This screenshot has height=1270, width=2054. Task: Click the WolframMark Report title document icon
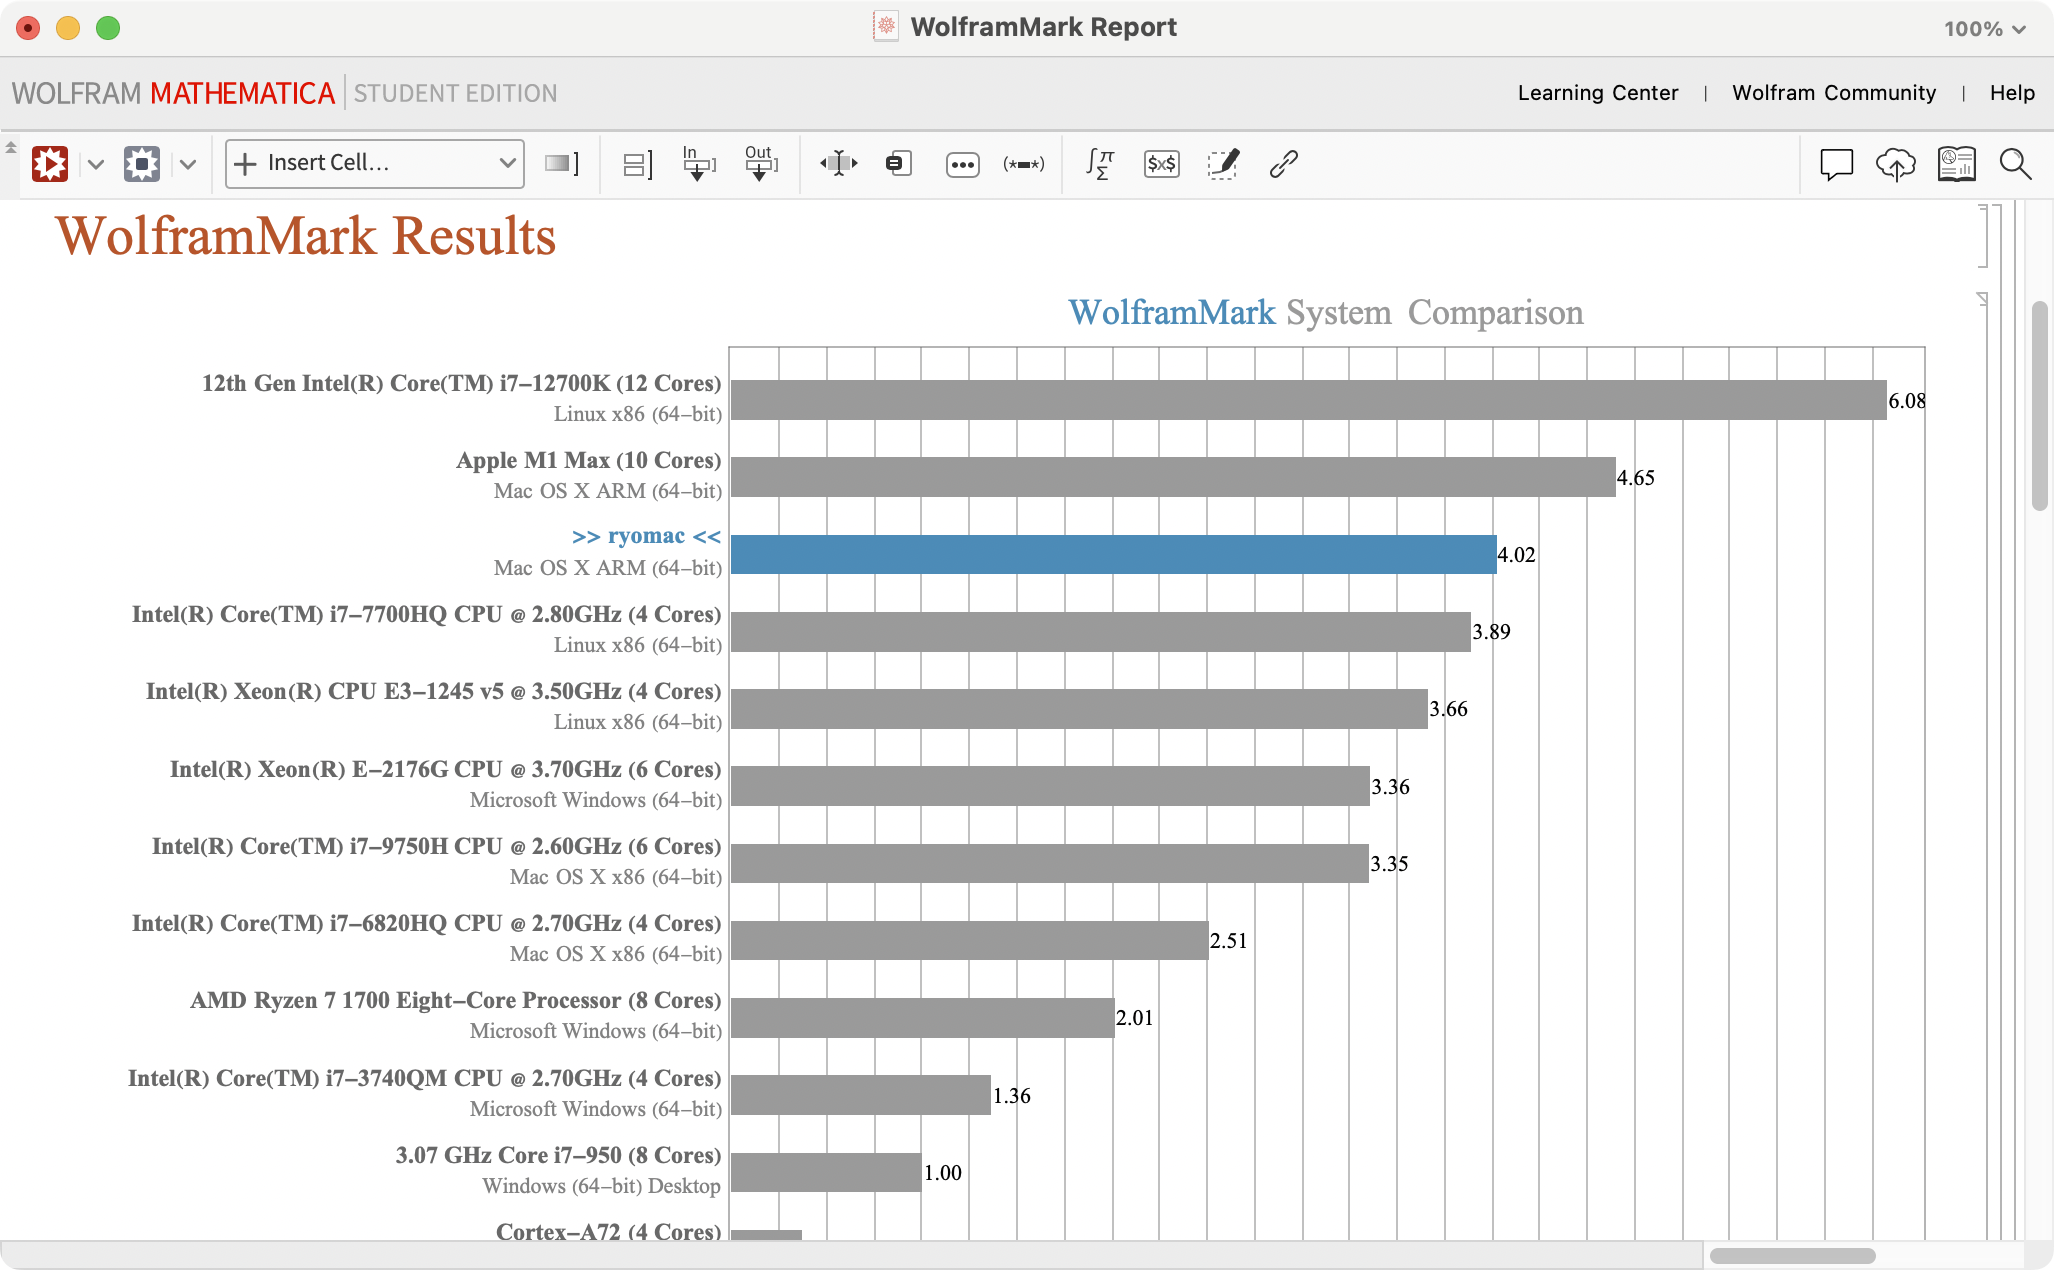pos(885,27)
